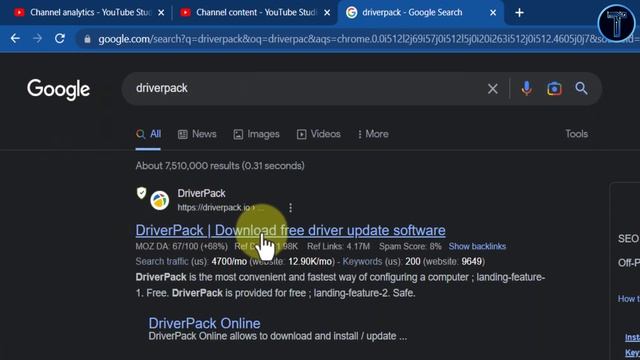
Task: Start voice search with the microphone icon
Action: 527,89
